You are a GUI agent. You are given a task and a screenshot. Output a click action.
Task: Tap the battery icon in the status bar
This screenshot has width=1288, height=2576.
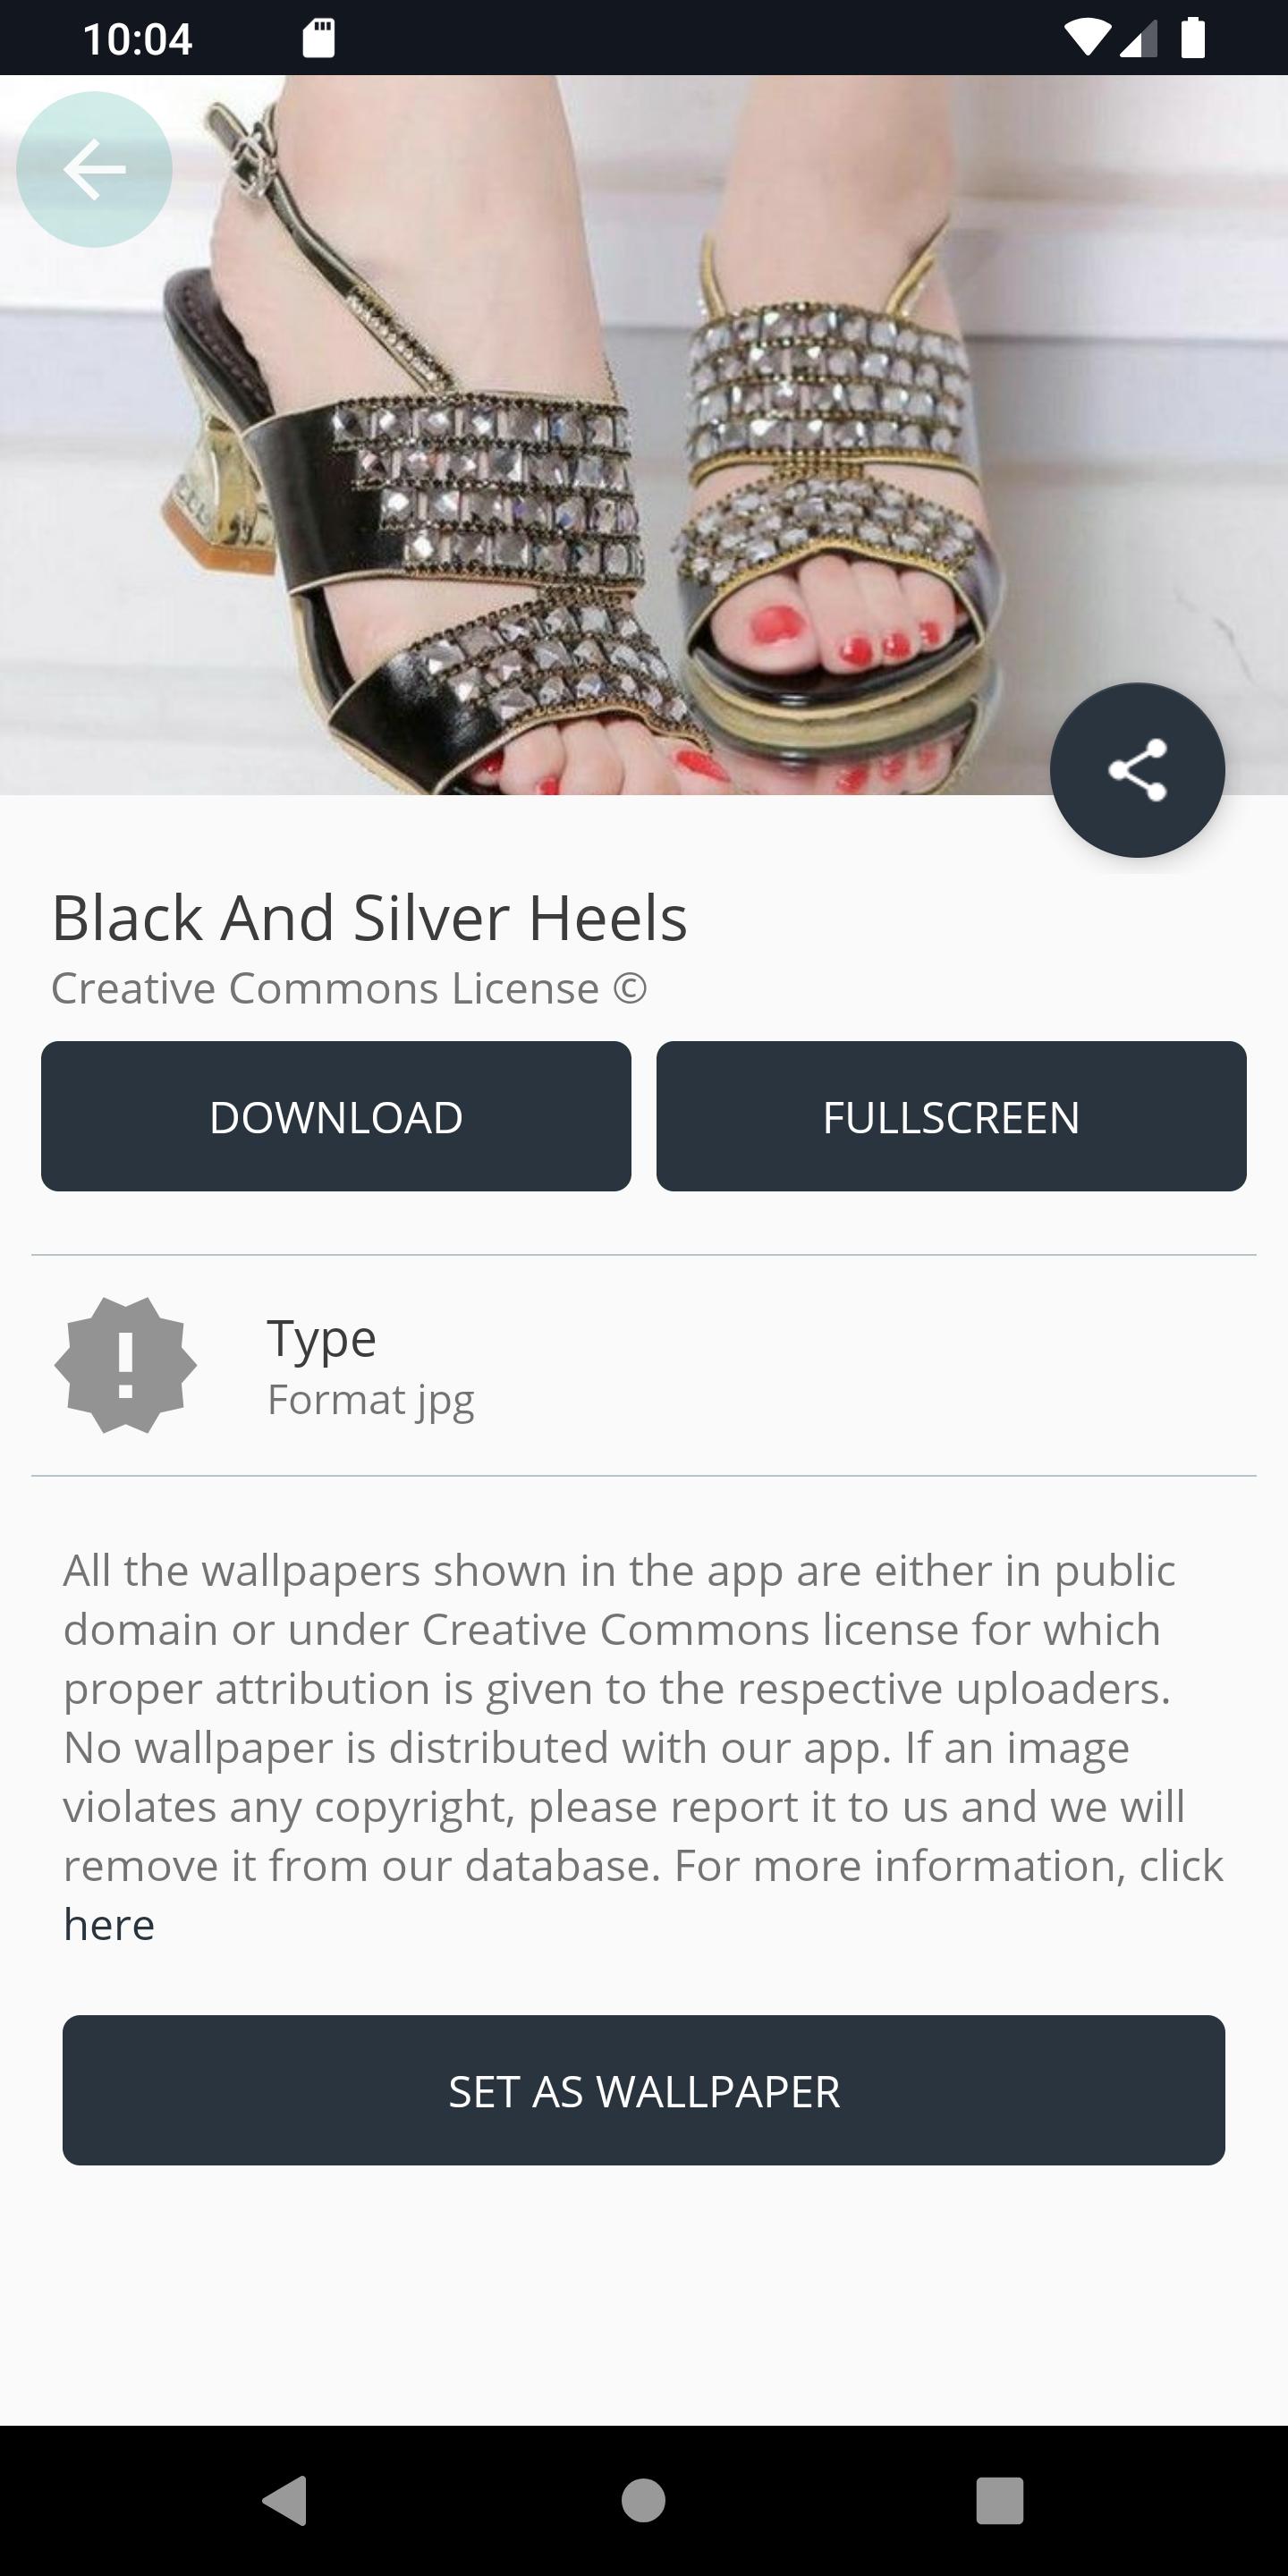[x=1193, y=38]
